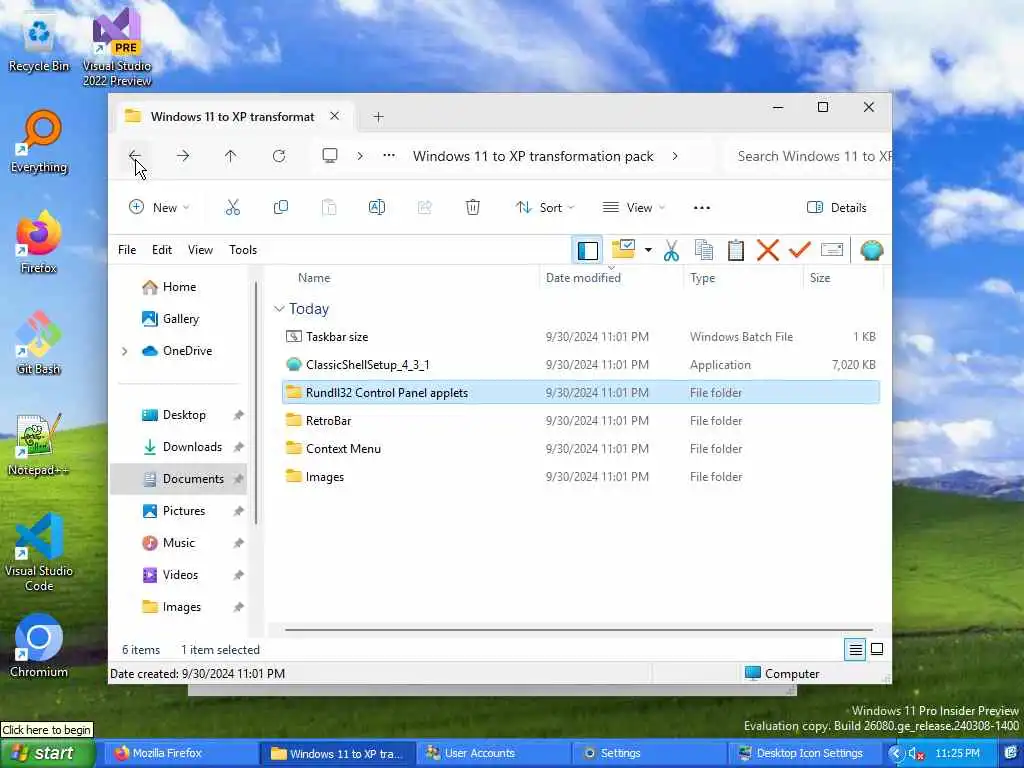The height and width of the screenshot is (768, 1024).
Task: Click the Classic toolbar Email icon
Action: 832,250
